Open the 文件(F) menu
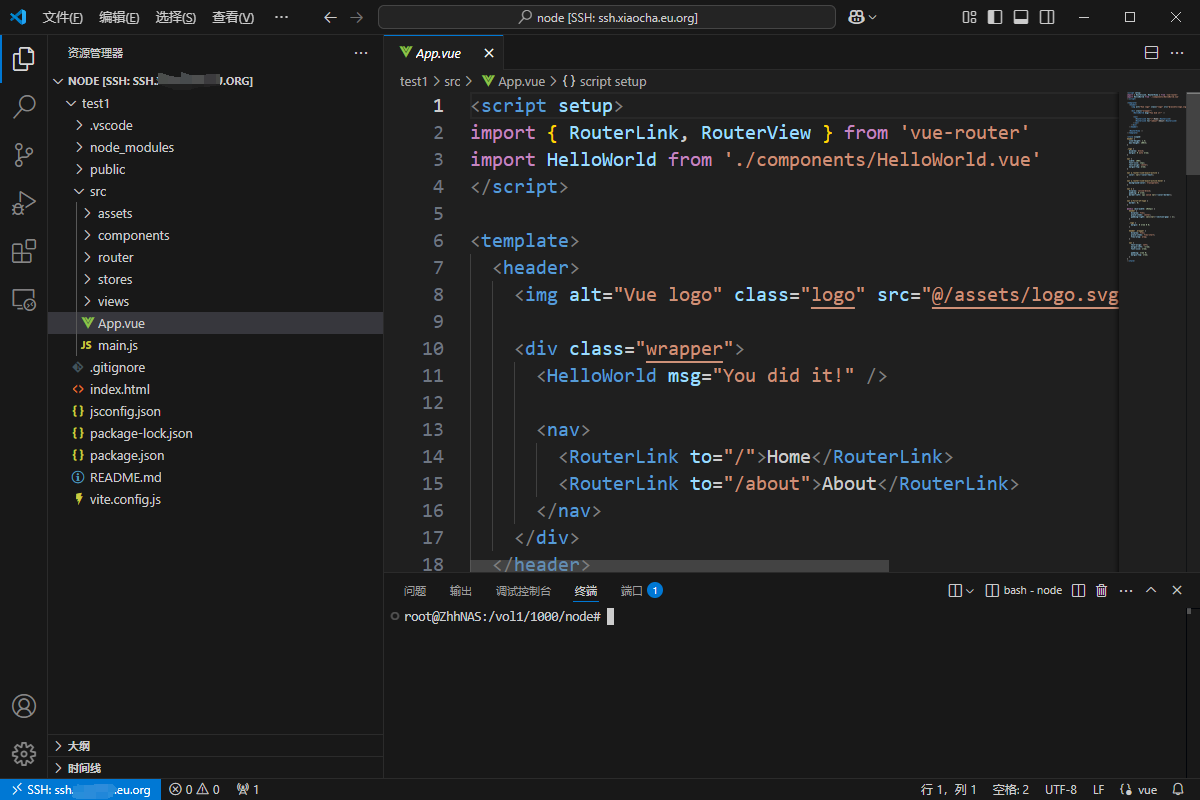The width and height of the screenshot is (1200, 800). point(63,17)
